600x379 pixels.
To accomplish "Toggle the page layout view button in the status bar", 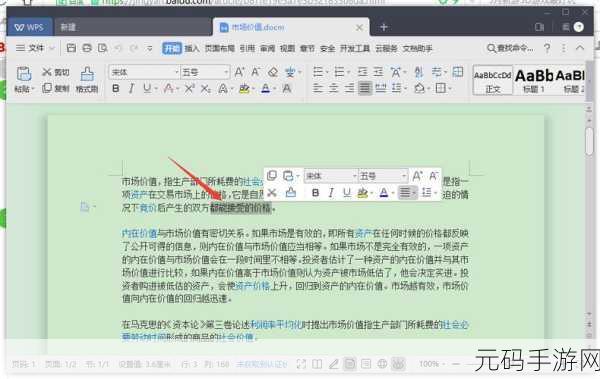I will [x=349, y=364].
